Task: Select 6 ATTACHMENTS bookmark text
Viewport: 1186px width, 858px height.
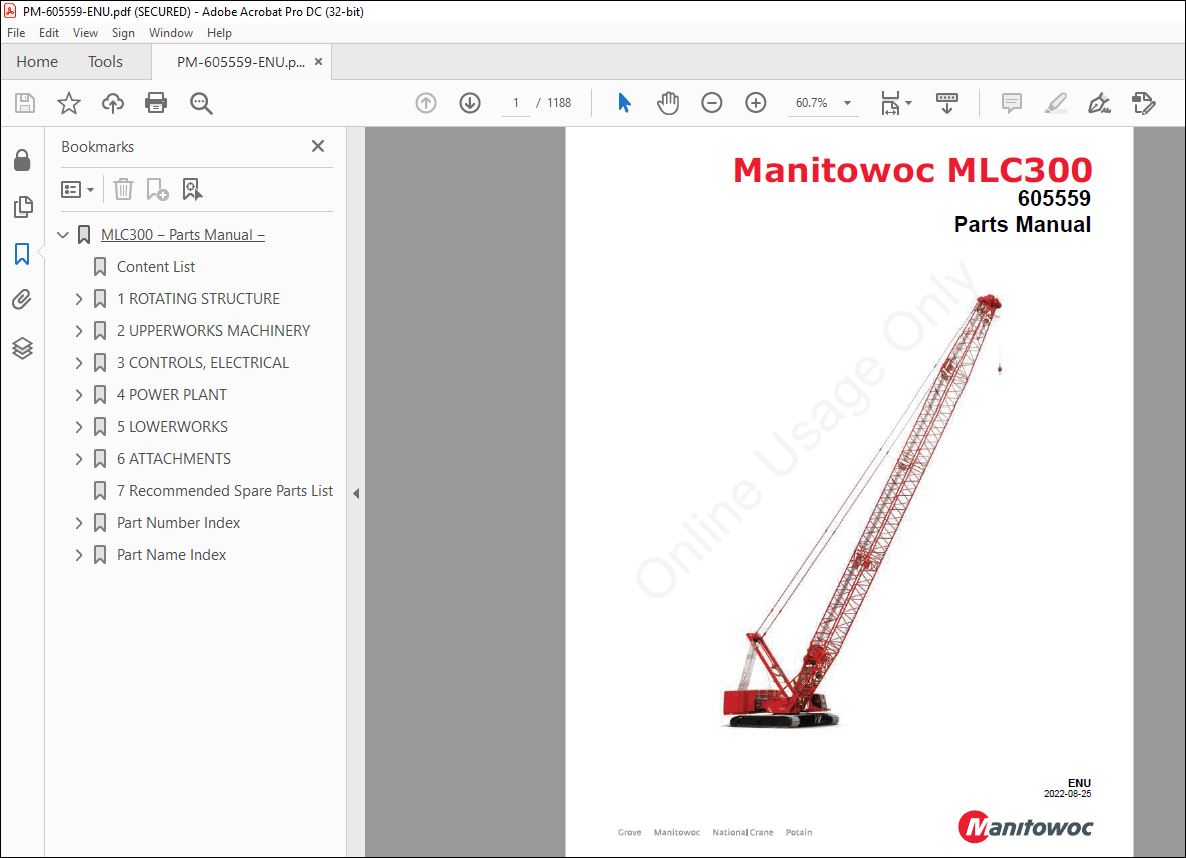Action: coord(174,459)
